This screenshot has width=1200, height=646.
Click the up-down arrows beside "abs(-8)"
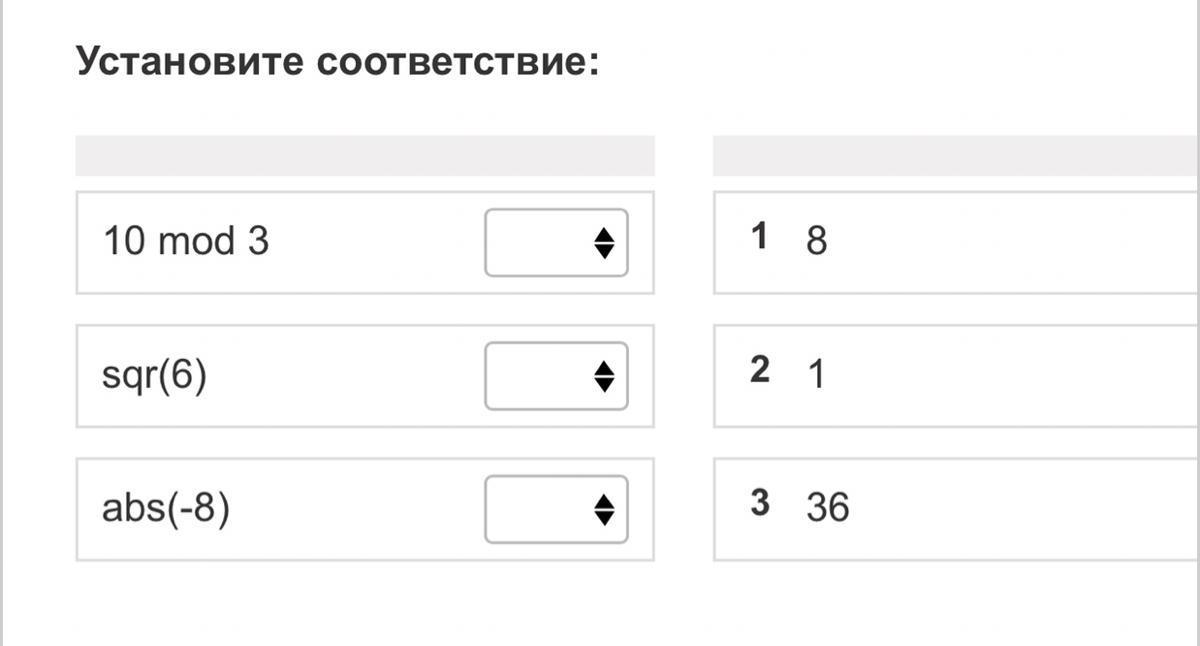pos(603,510)
